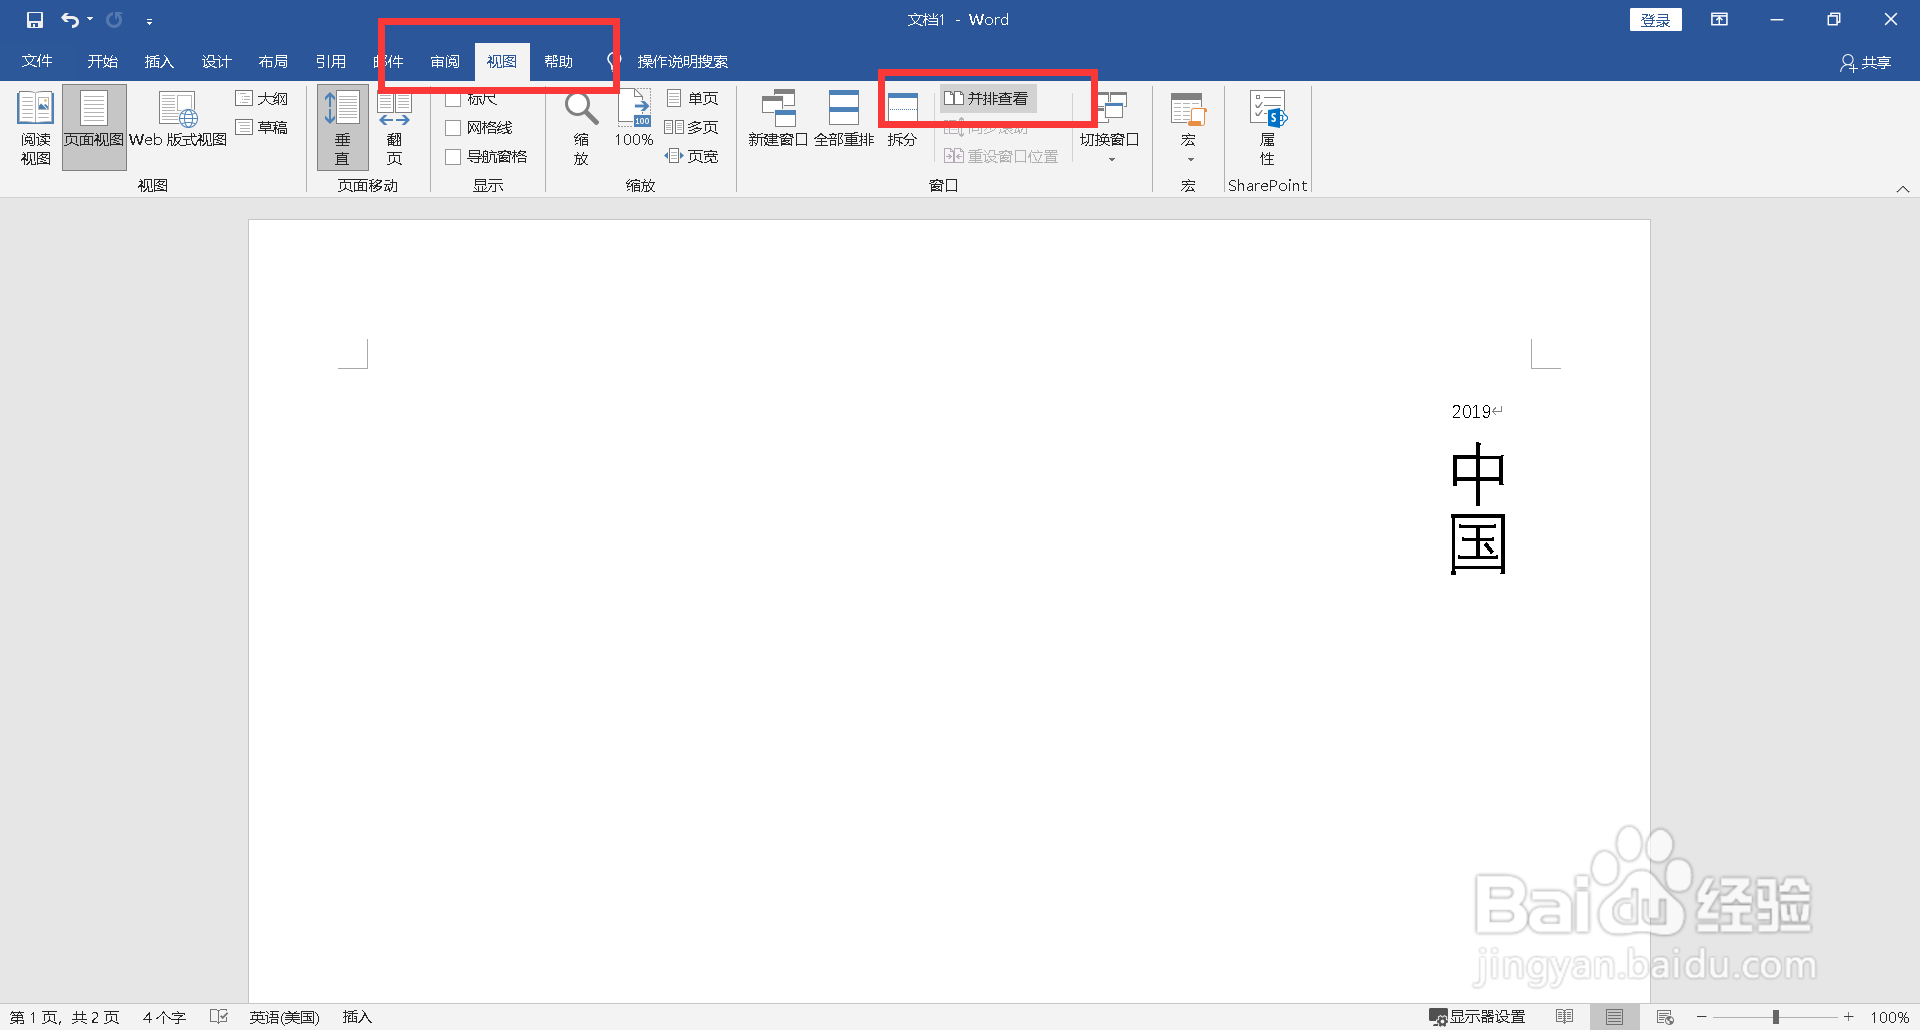Viewport: 1920px width, 1030px height.
Task: Open Switch Windows dropdown (切换窗口)
Action: pos(1110,128)
